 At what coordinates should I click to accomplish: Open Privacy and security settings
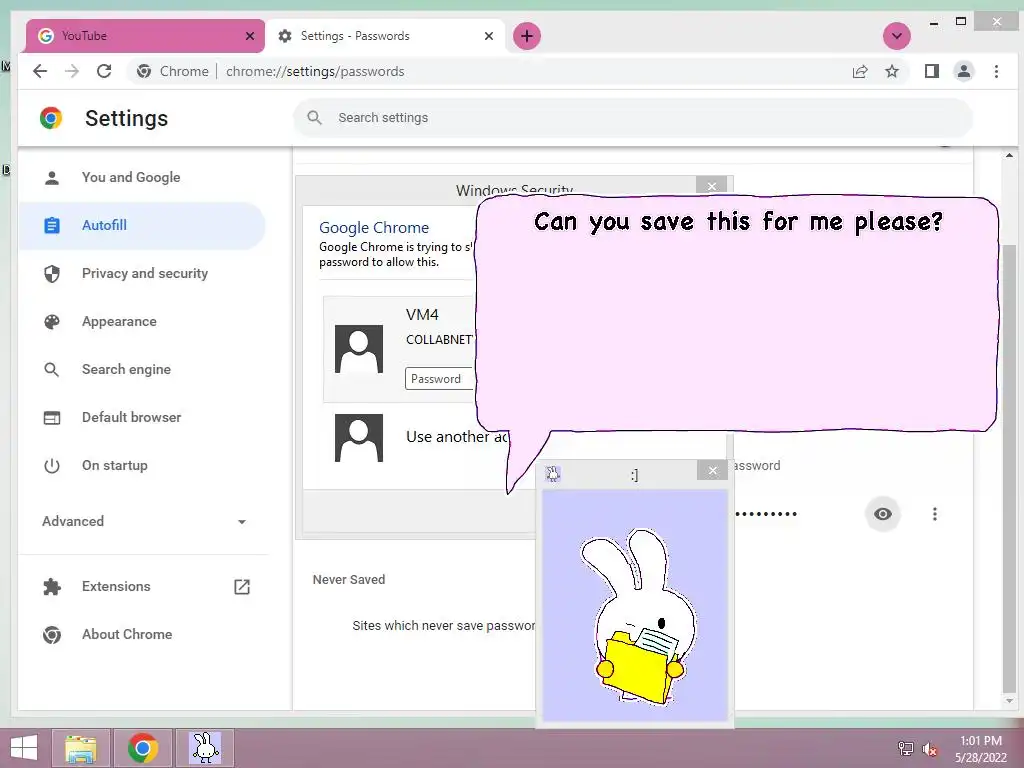pyautogui.click(x=142, y=274)
